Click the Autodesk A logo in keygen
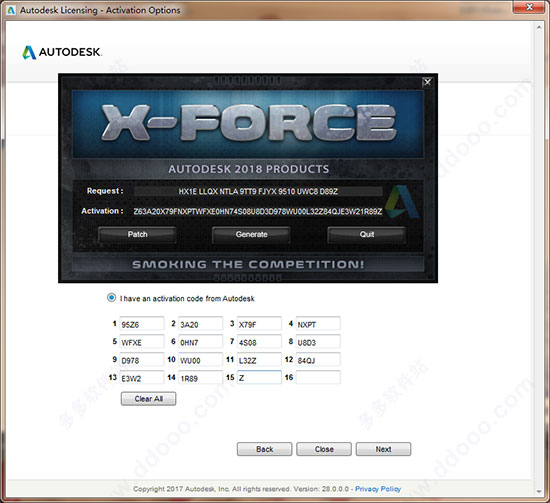The height and width of the screenshot is (503, 550). pyautogui.click(x=402, y=202)
